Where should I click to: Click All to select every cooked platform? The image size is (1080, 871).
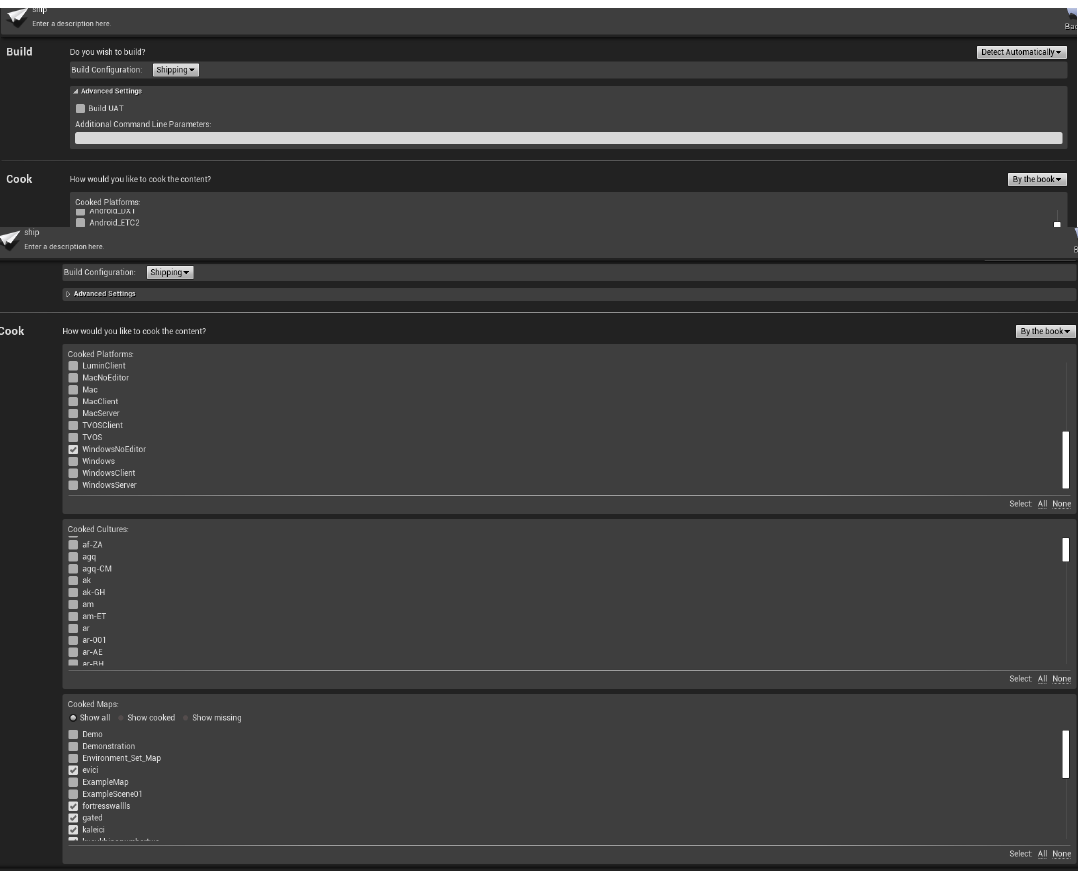[1042, 503]
